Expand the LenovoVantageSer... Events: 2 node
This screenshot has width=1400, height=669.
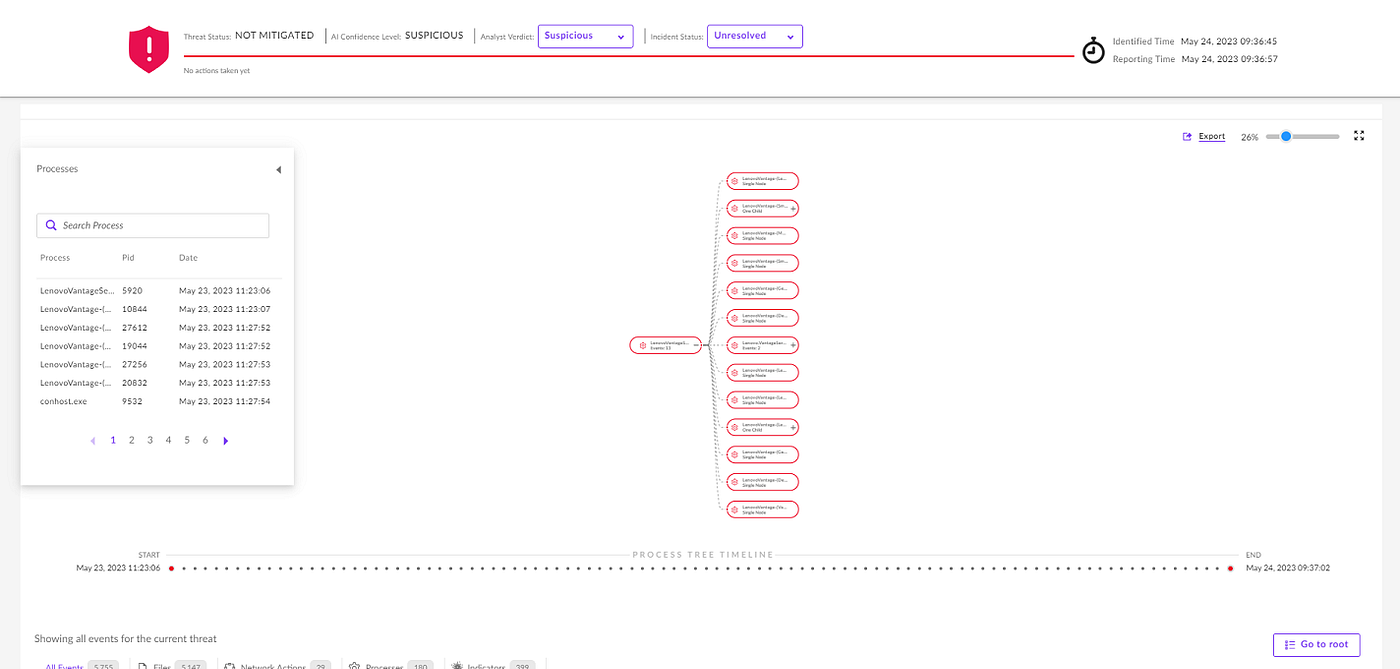pyautogui.click(x=793, y=345)
